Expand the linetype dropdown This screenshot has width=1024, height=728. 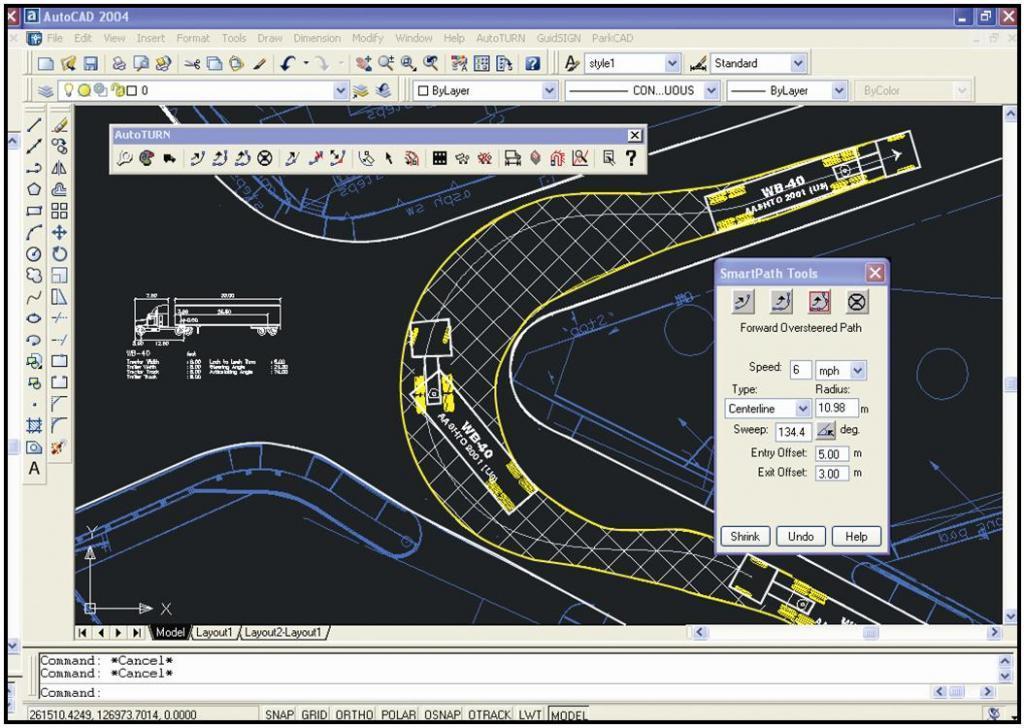click(x=711, y=91)
